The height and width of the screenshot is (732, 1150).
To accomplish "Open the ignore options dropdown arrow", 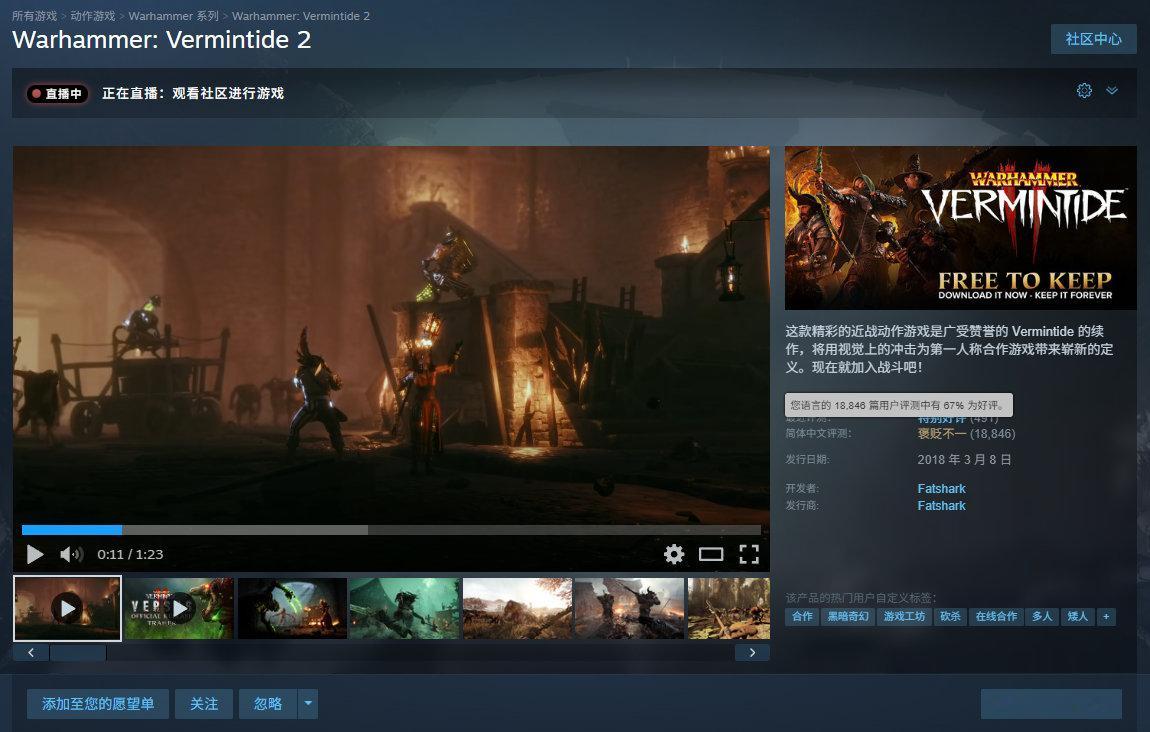I will (308, 704).
